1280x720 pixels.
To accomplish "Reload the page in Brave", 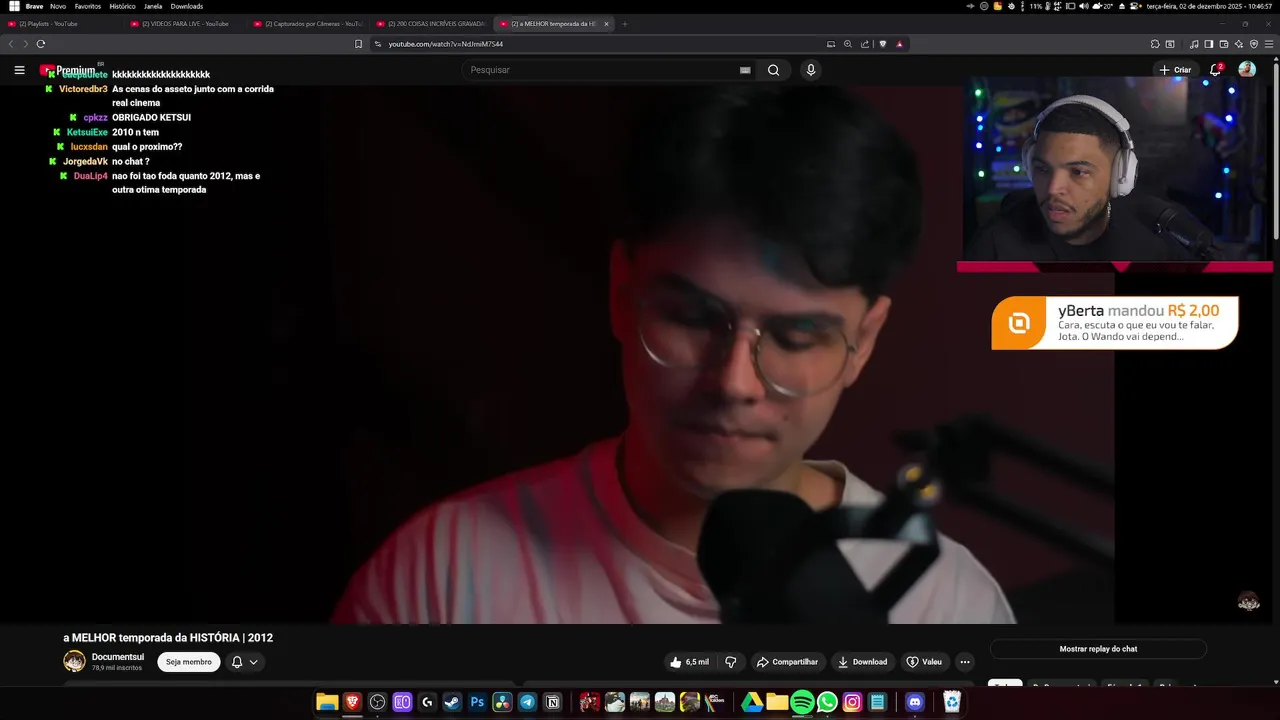I will (x=41, y=44).
